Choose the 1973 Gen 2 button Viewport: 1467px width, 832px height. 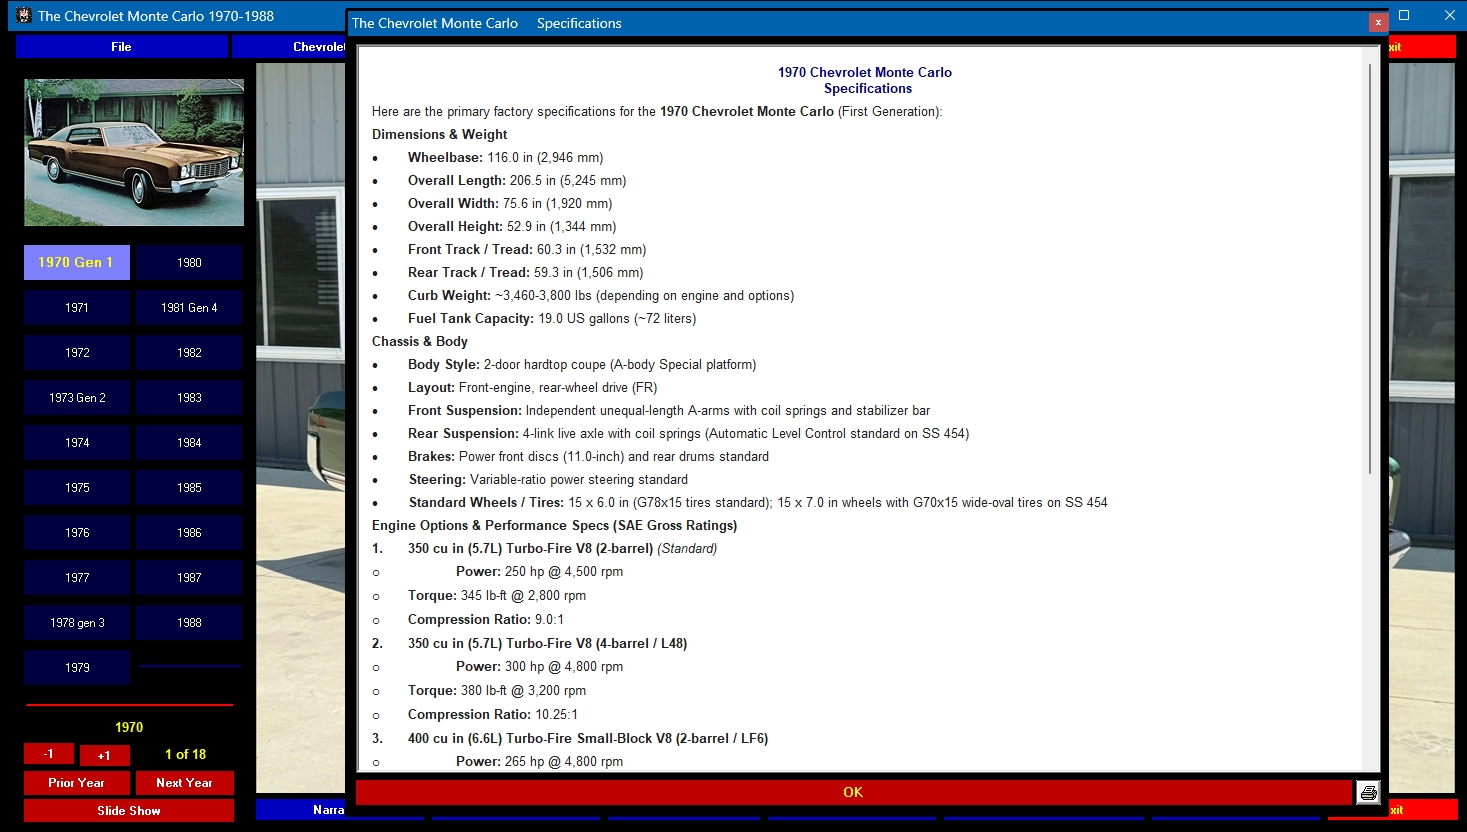pyautogui.click(x=77, y=398)
